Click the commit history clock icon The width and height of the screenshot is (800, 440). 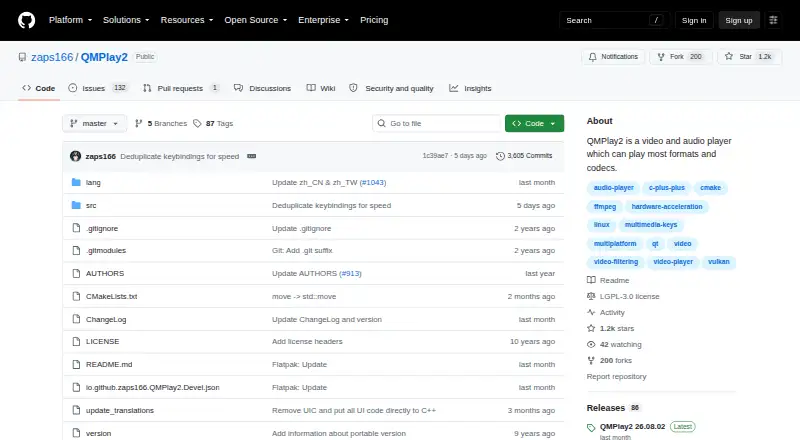[500, 156]
